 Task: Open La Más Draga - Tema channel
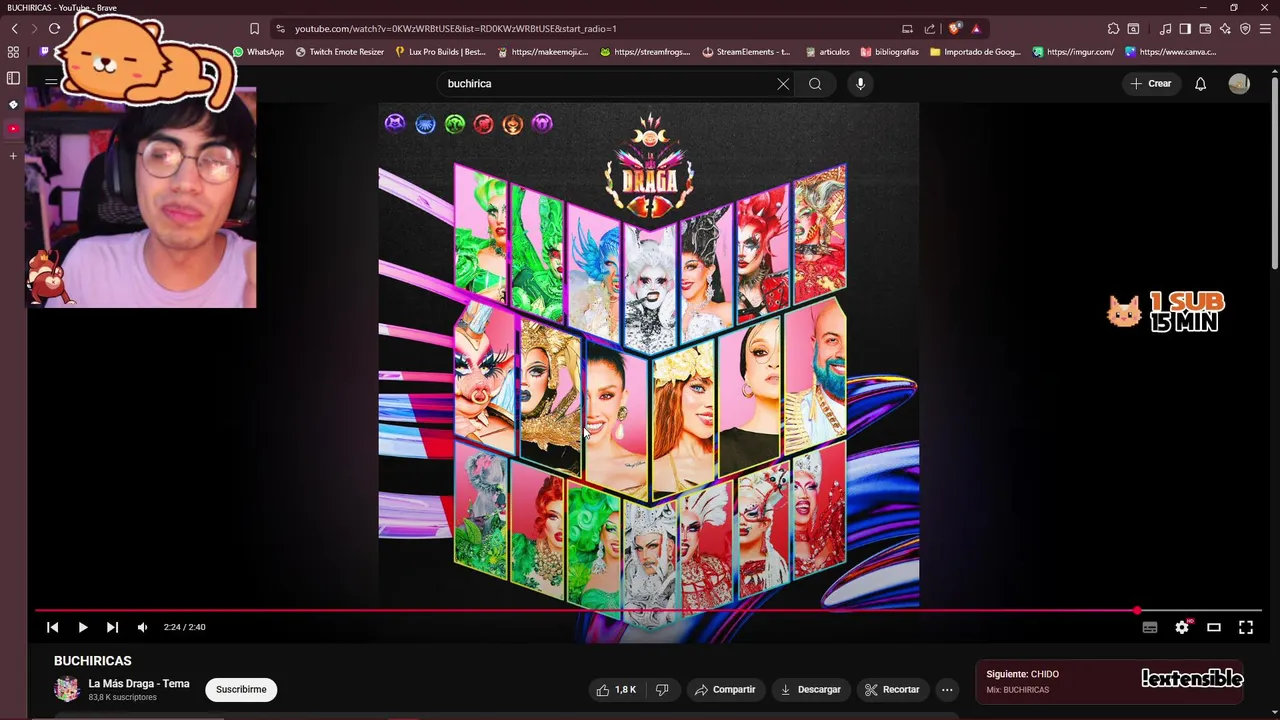[138, 684]
